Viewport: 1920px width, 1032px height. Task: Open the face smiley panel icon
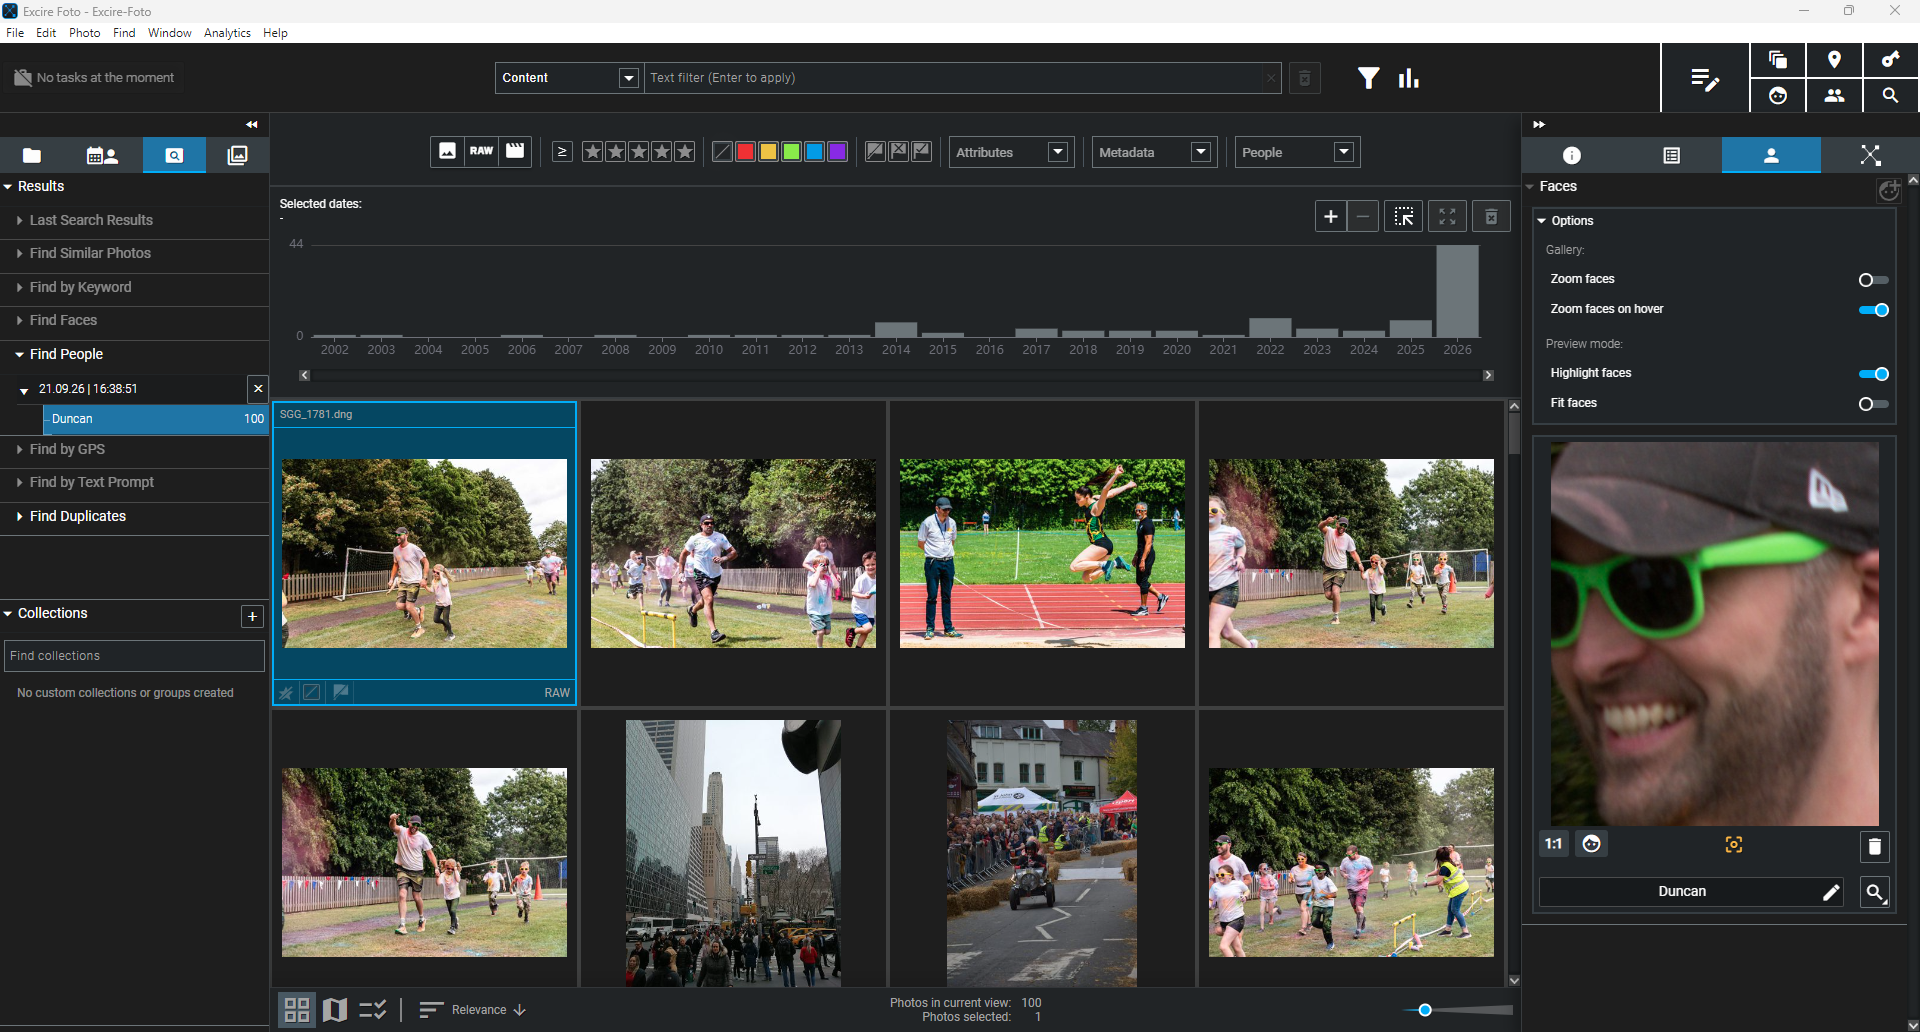point(1778,96)
